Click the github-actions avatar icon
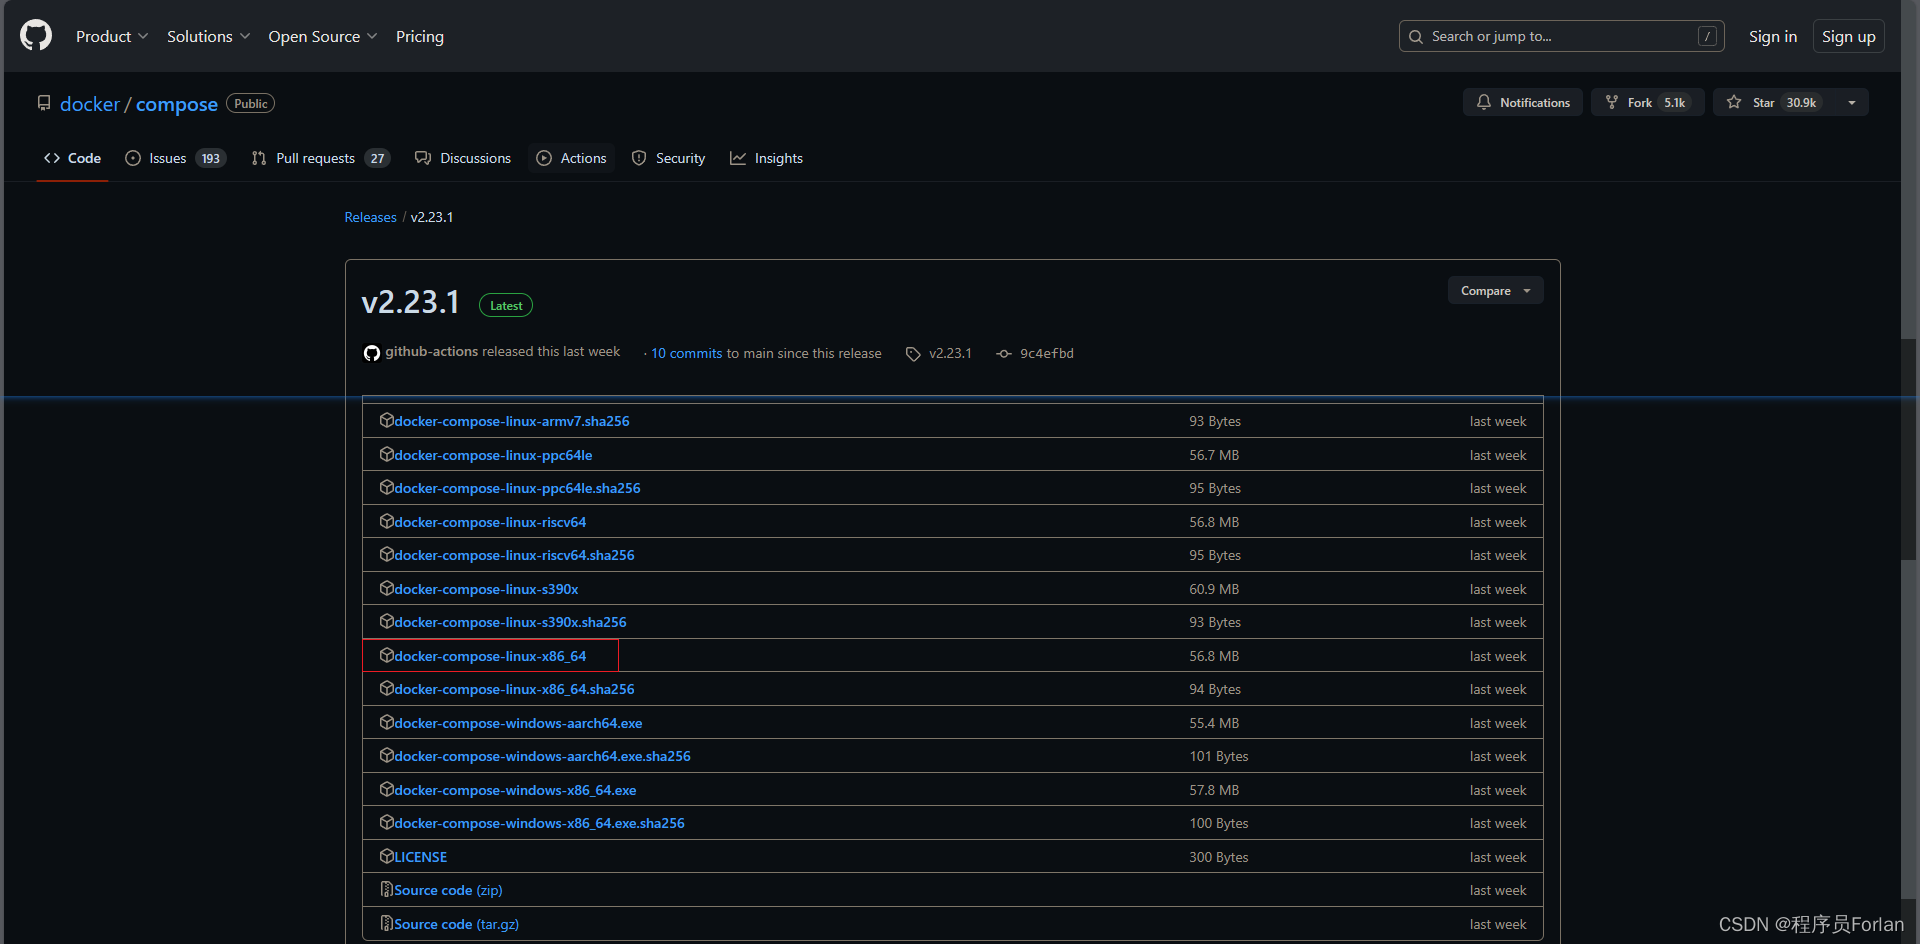Screen dimensions: 1920x944 (x=372, y=353)
